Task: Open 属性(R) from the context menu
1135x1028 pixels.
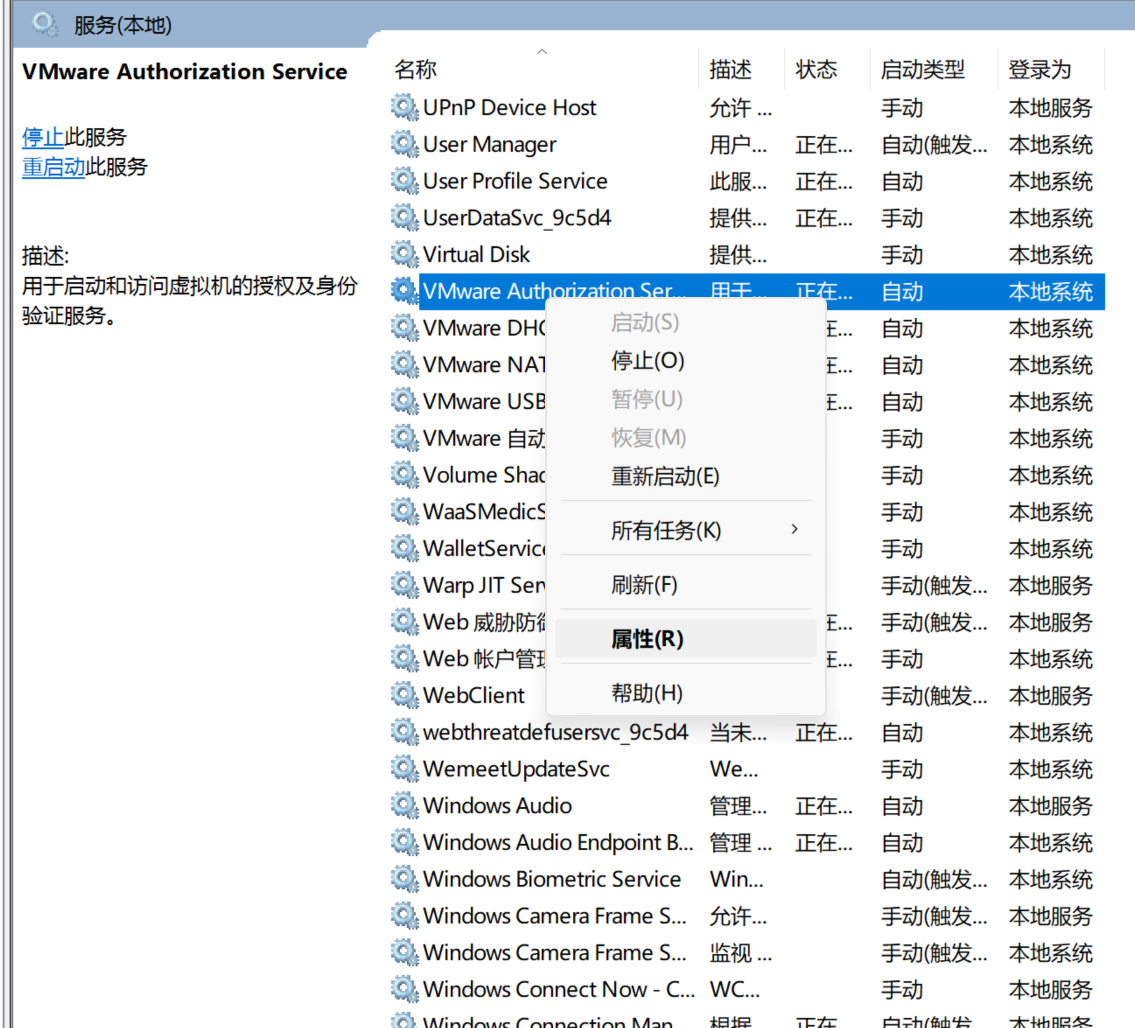Action: (x=685, y=639)
